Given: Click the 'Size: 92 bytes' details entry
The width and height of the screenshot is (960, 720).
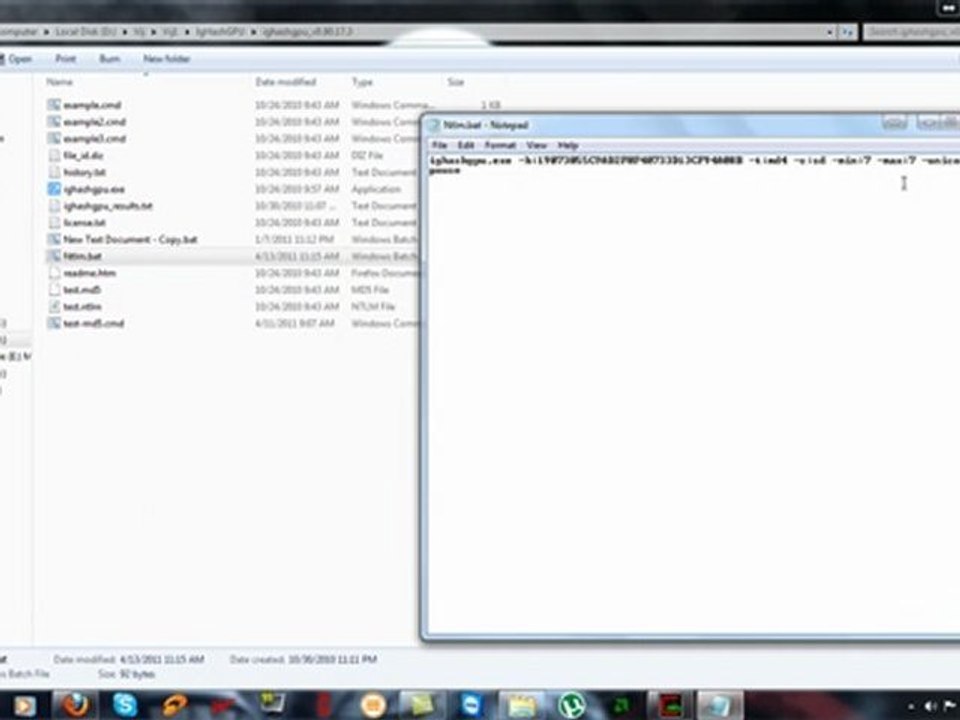Looking at the screenshot, I should pyautogui.click(x=126, y=674).
